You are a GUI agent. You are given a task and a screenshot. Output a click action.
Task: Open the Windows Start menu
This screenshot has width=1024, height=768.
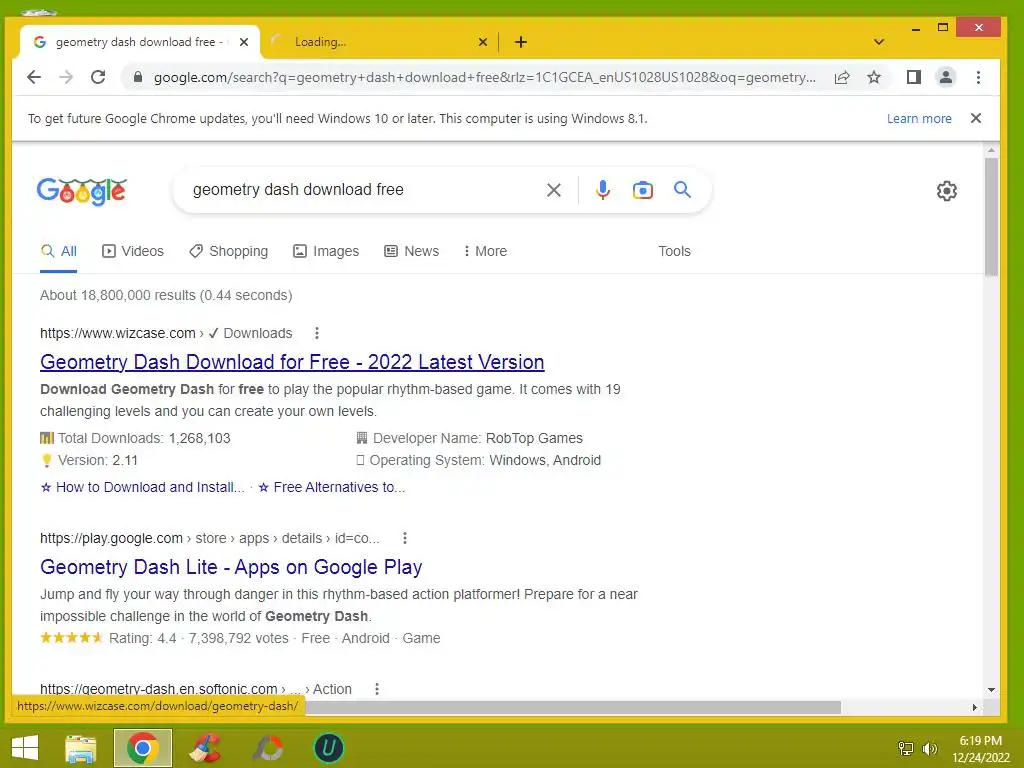point(25,748)
